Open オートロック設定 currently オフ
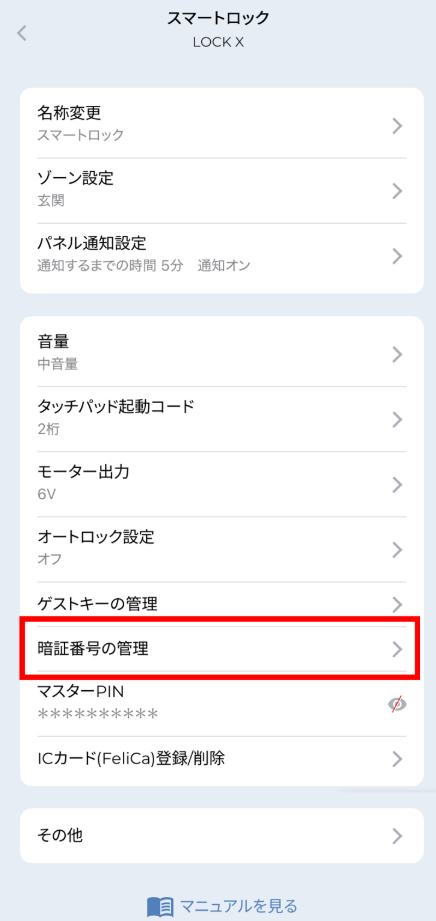436x921 pixels. [x=222, y=550]
